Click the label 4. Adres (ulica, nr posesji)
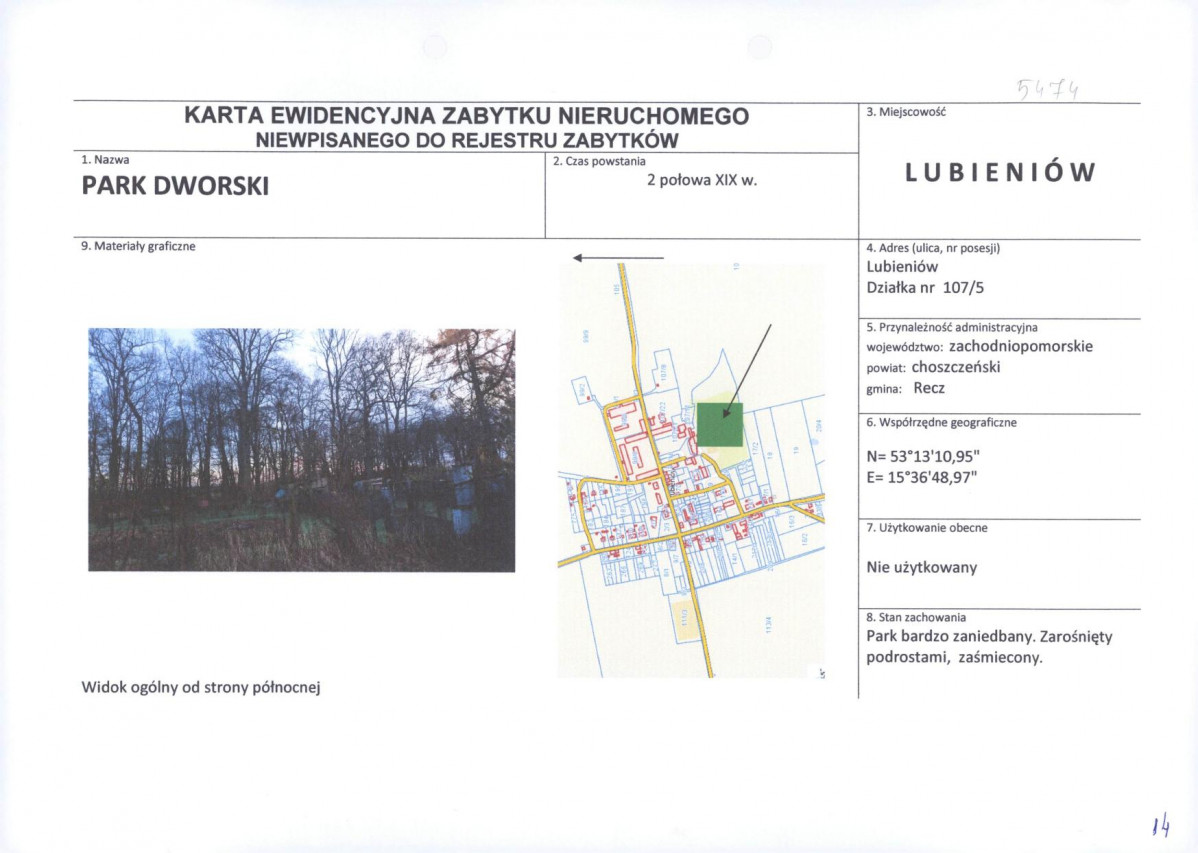 (933, 248)
